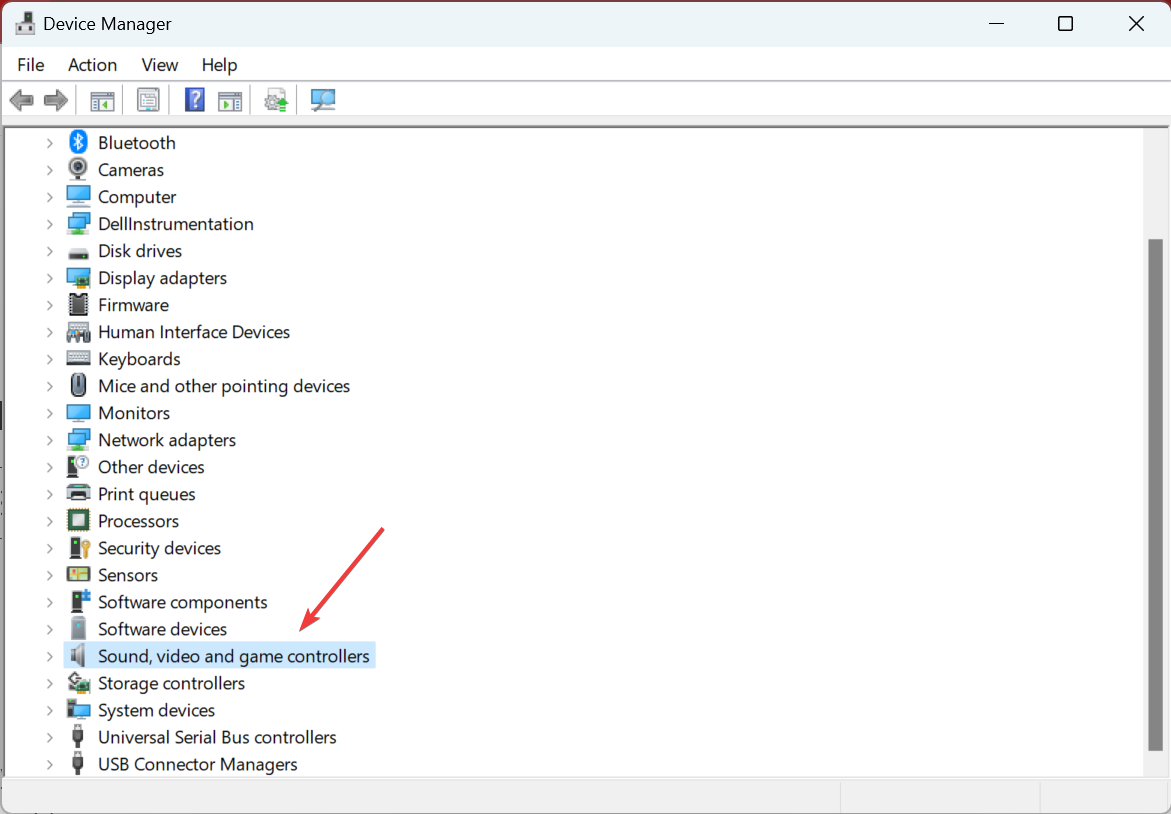The image size is (1171, 814).
Task: Expand Network adapters chevron
Action: [x=49, y=440]
